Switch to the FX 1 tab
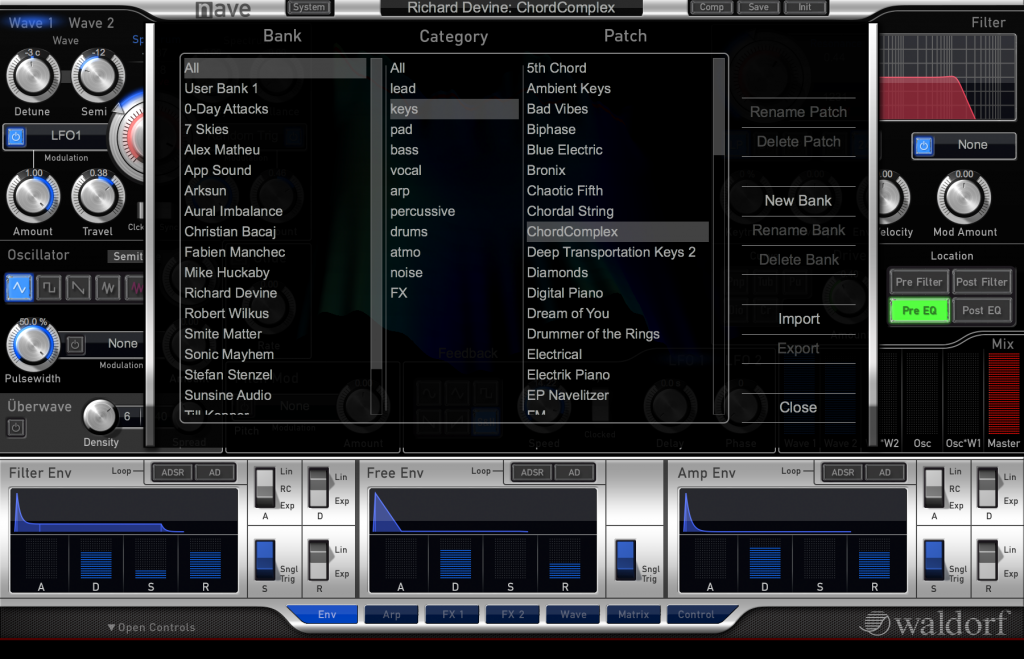 click(x=452, y=615)
